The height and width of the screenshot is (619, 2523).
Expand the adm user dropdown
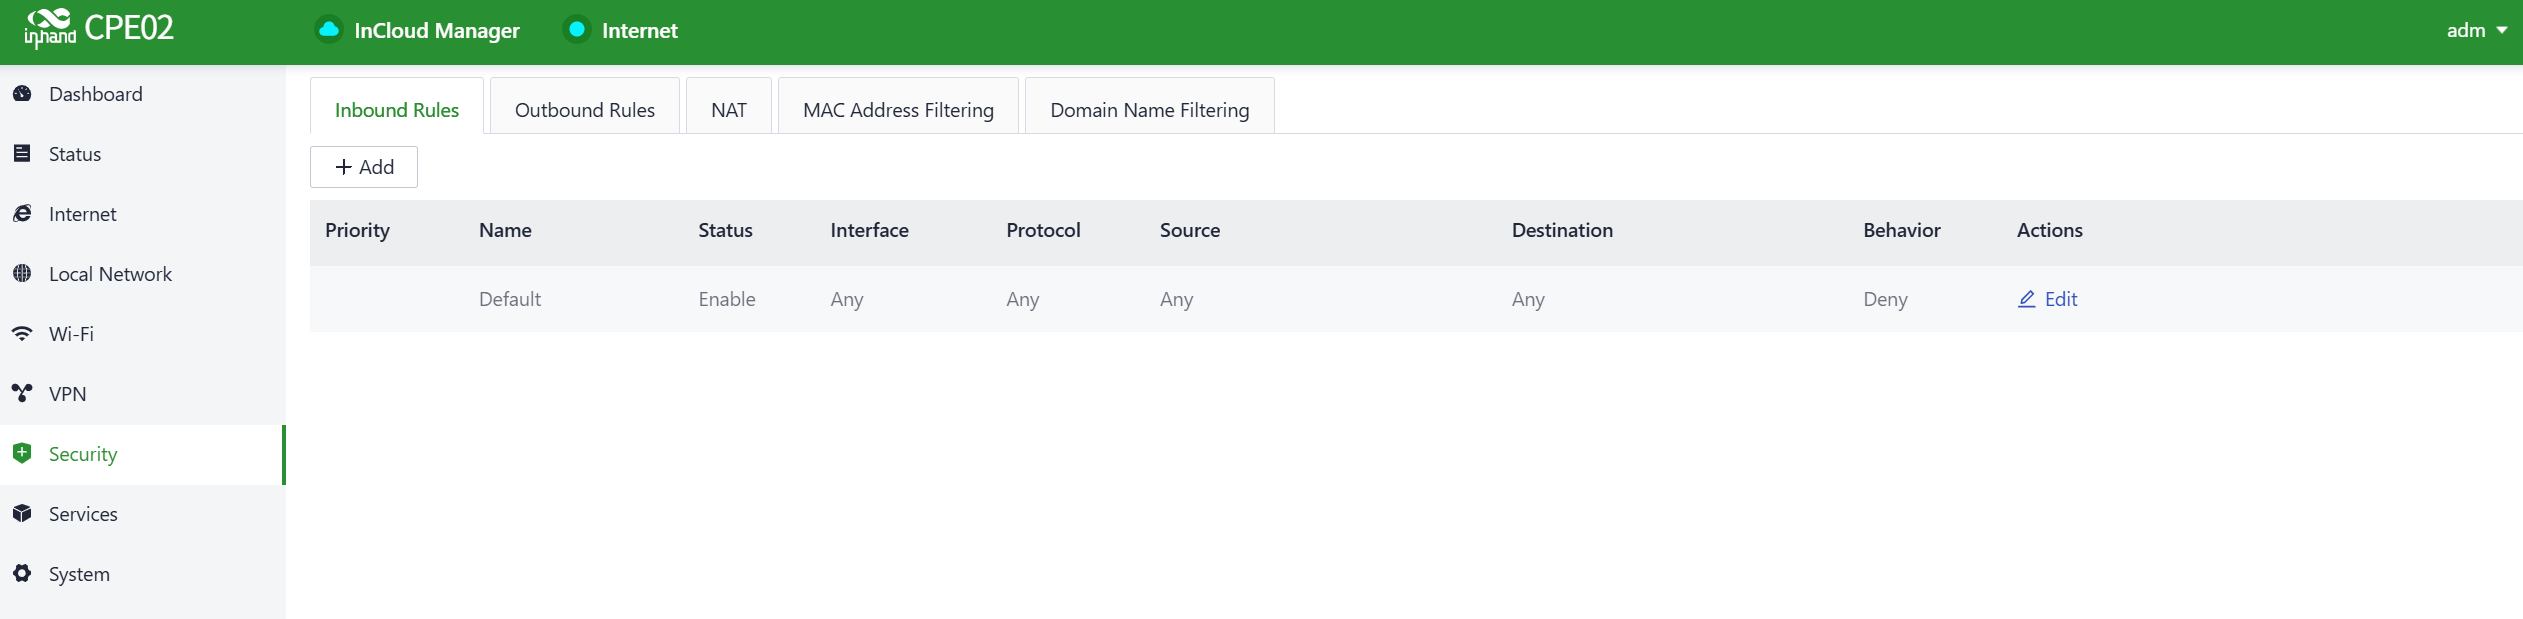(x=2476, y=31)
